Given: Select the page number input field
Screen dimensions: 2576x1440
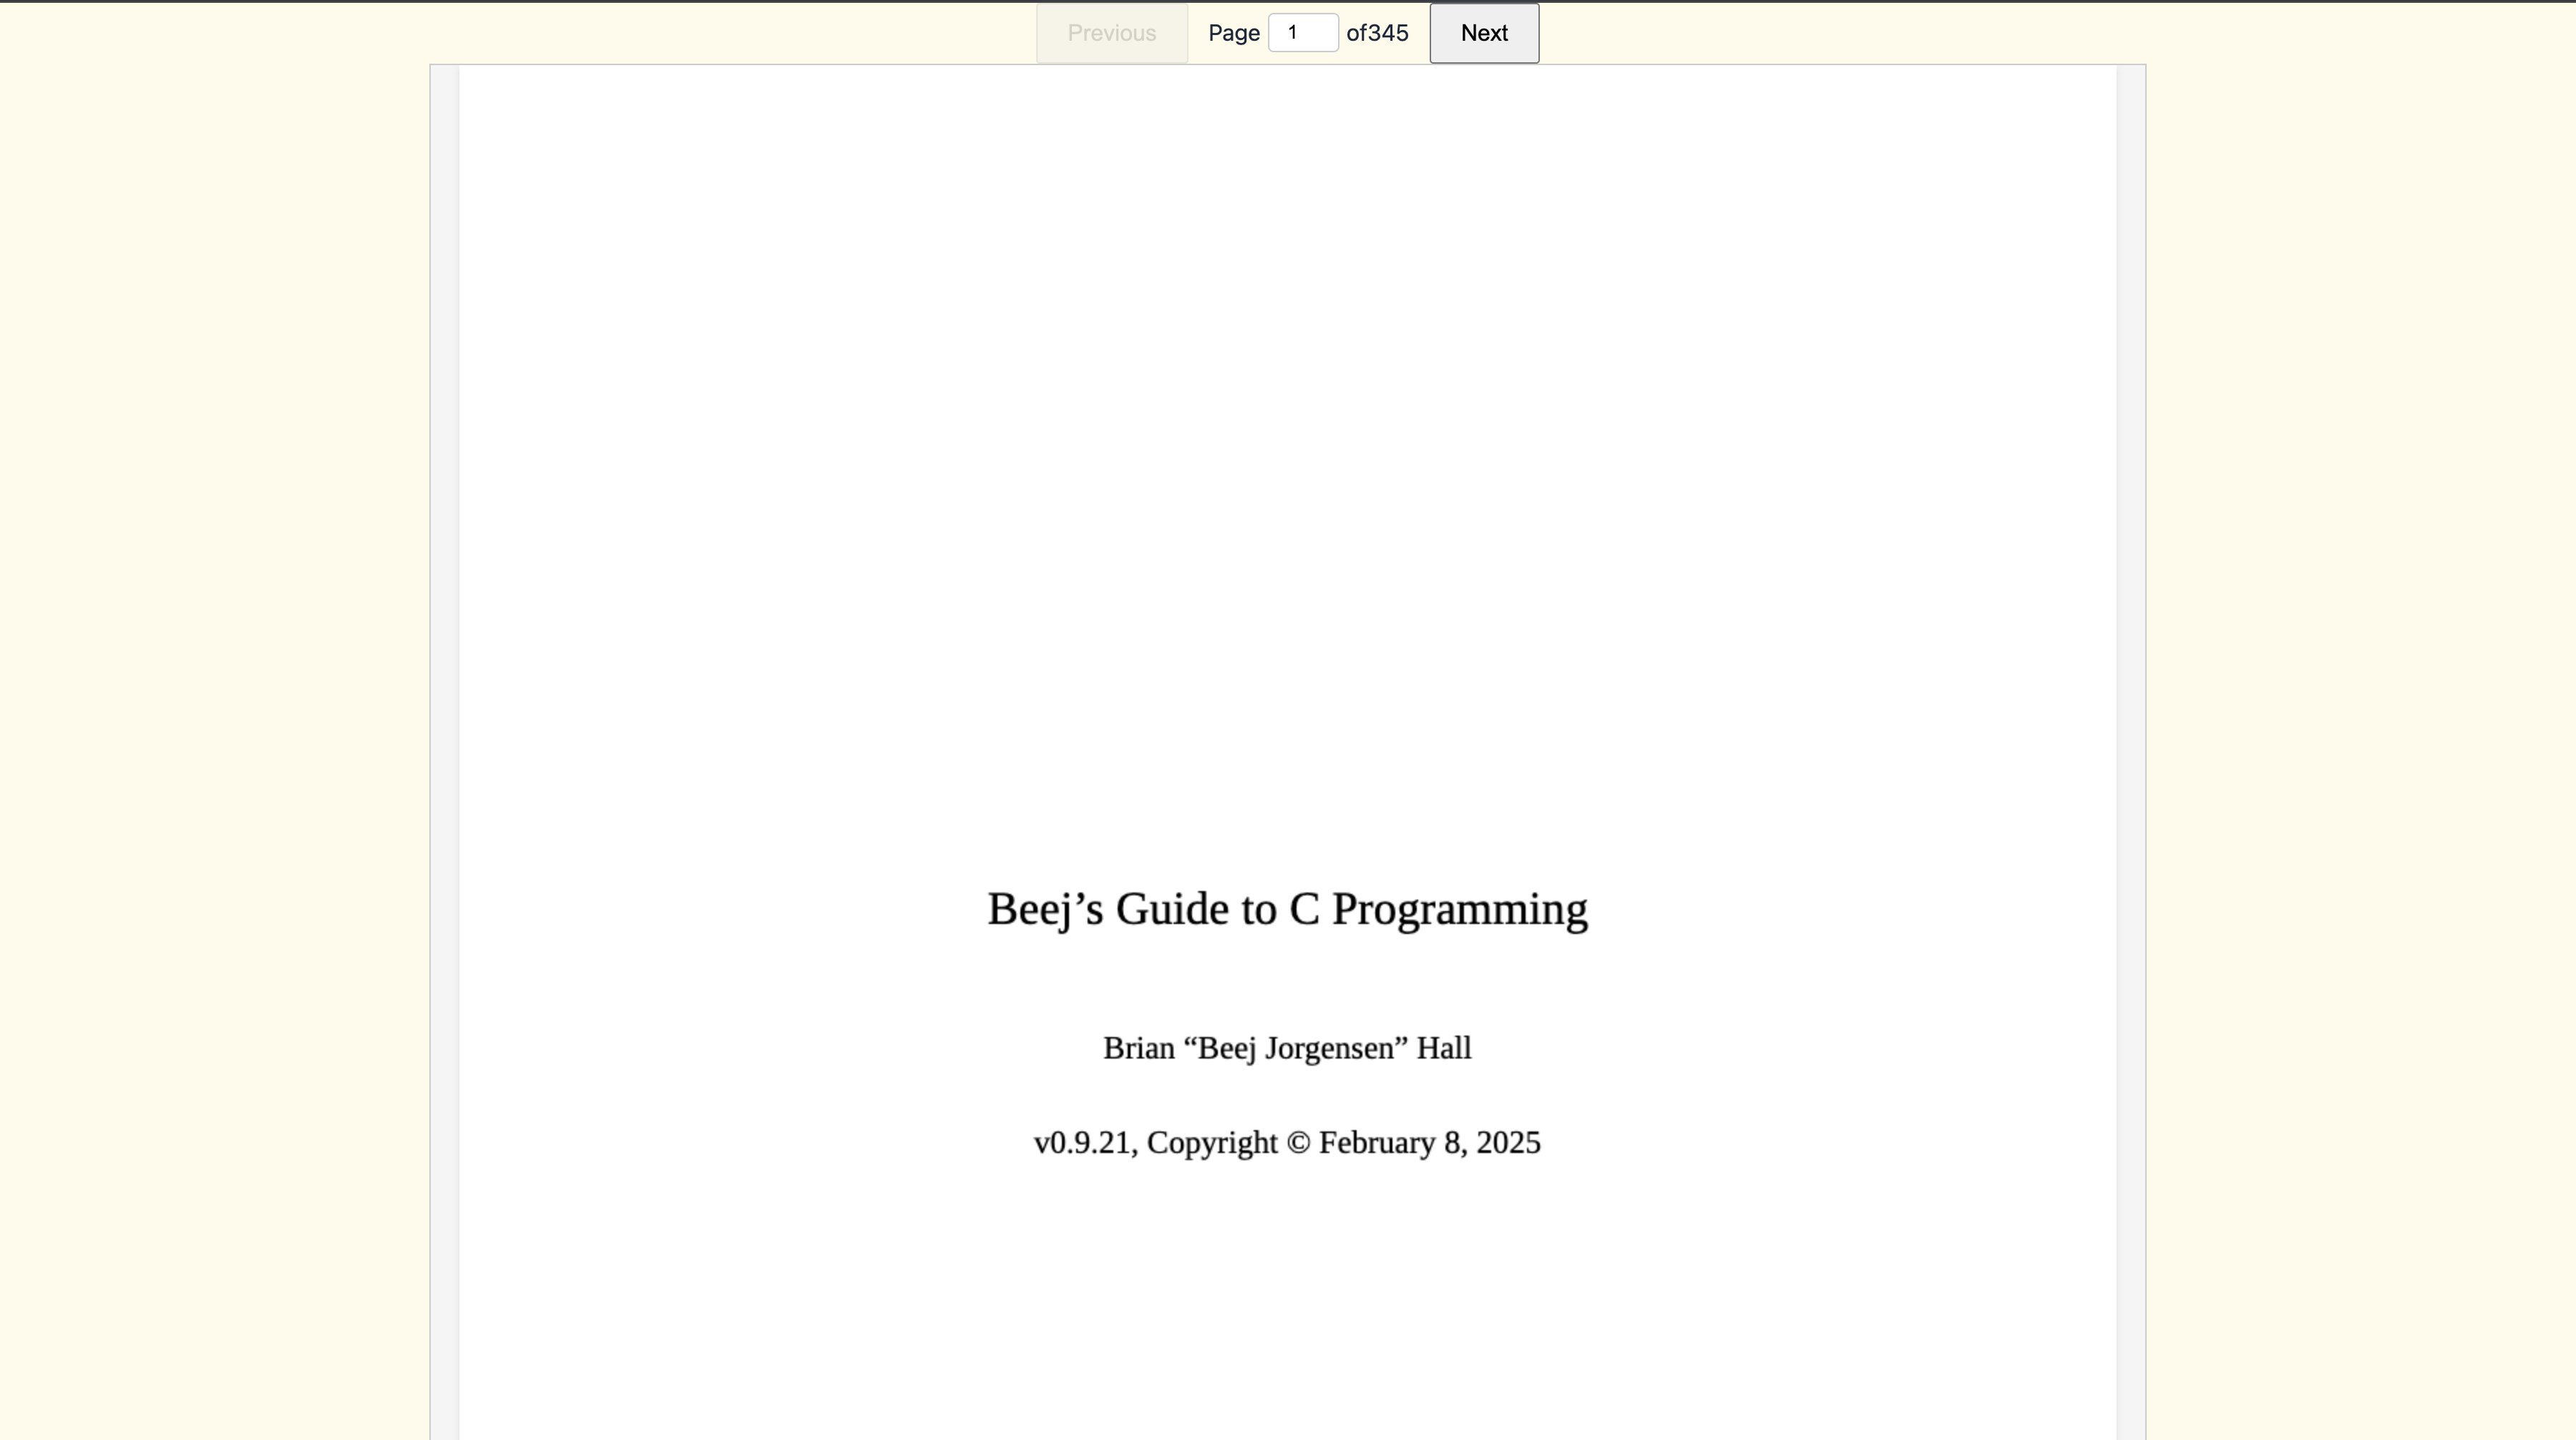Looking at the screenshot, I should click(x=1302, y=32).
